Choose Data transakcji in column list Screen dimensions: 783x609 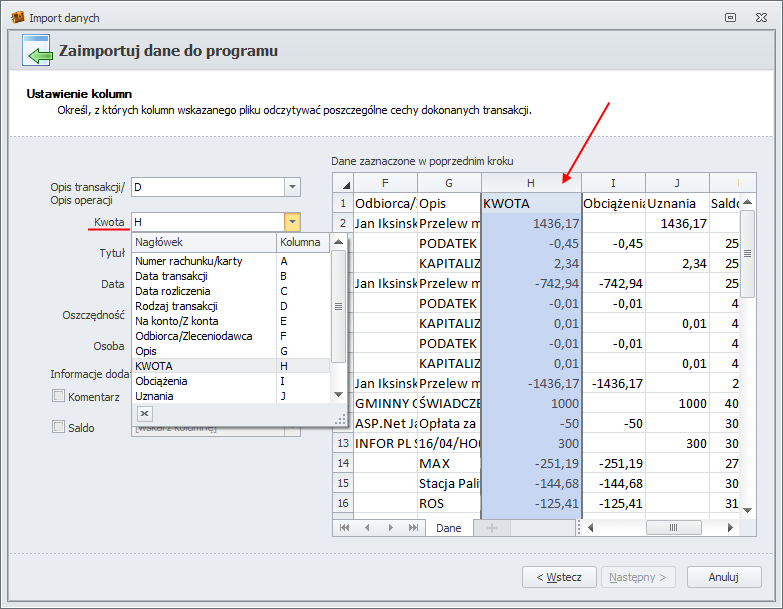171,276
